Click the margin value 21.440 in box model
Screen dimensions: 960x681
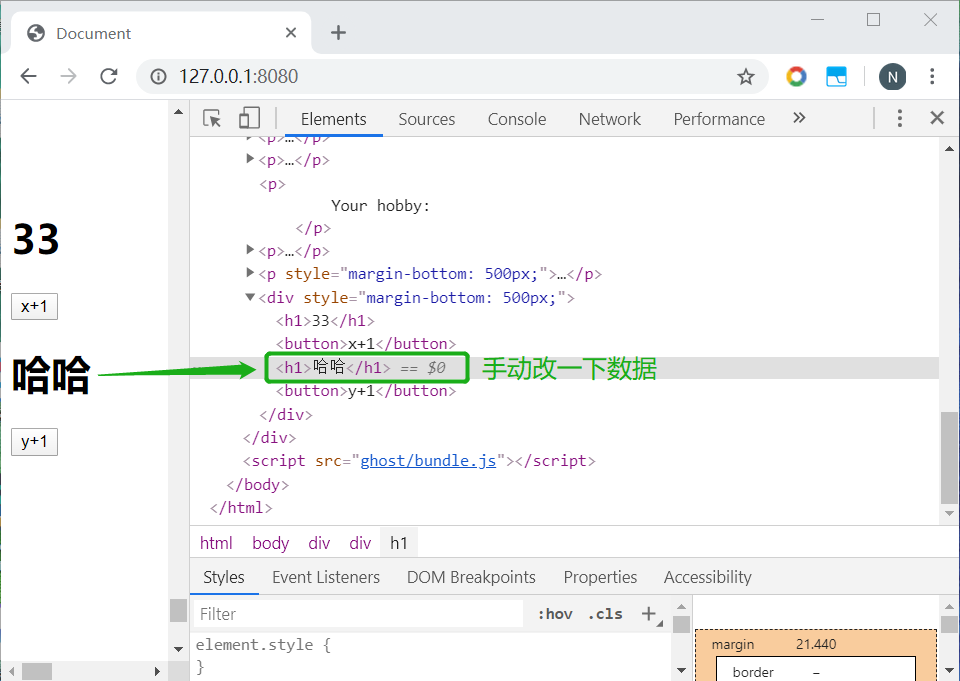click(x=816, y=644)
